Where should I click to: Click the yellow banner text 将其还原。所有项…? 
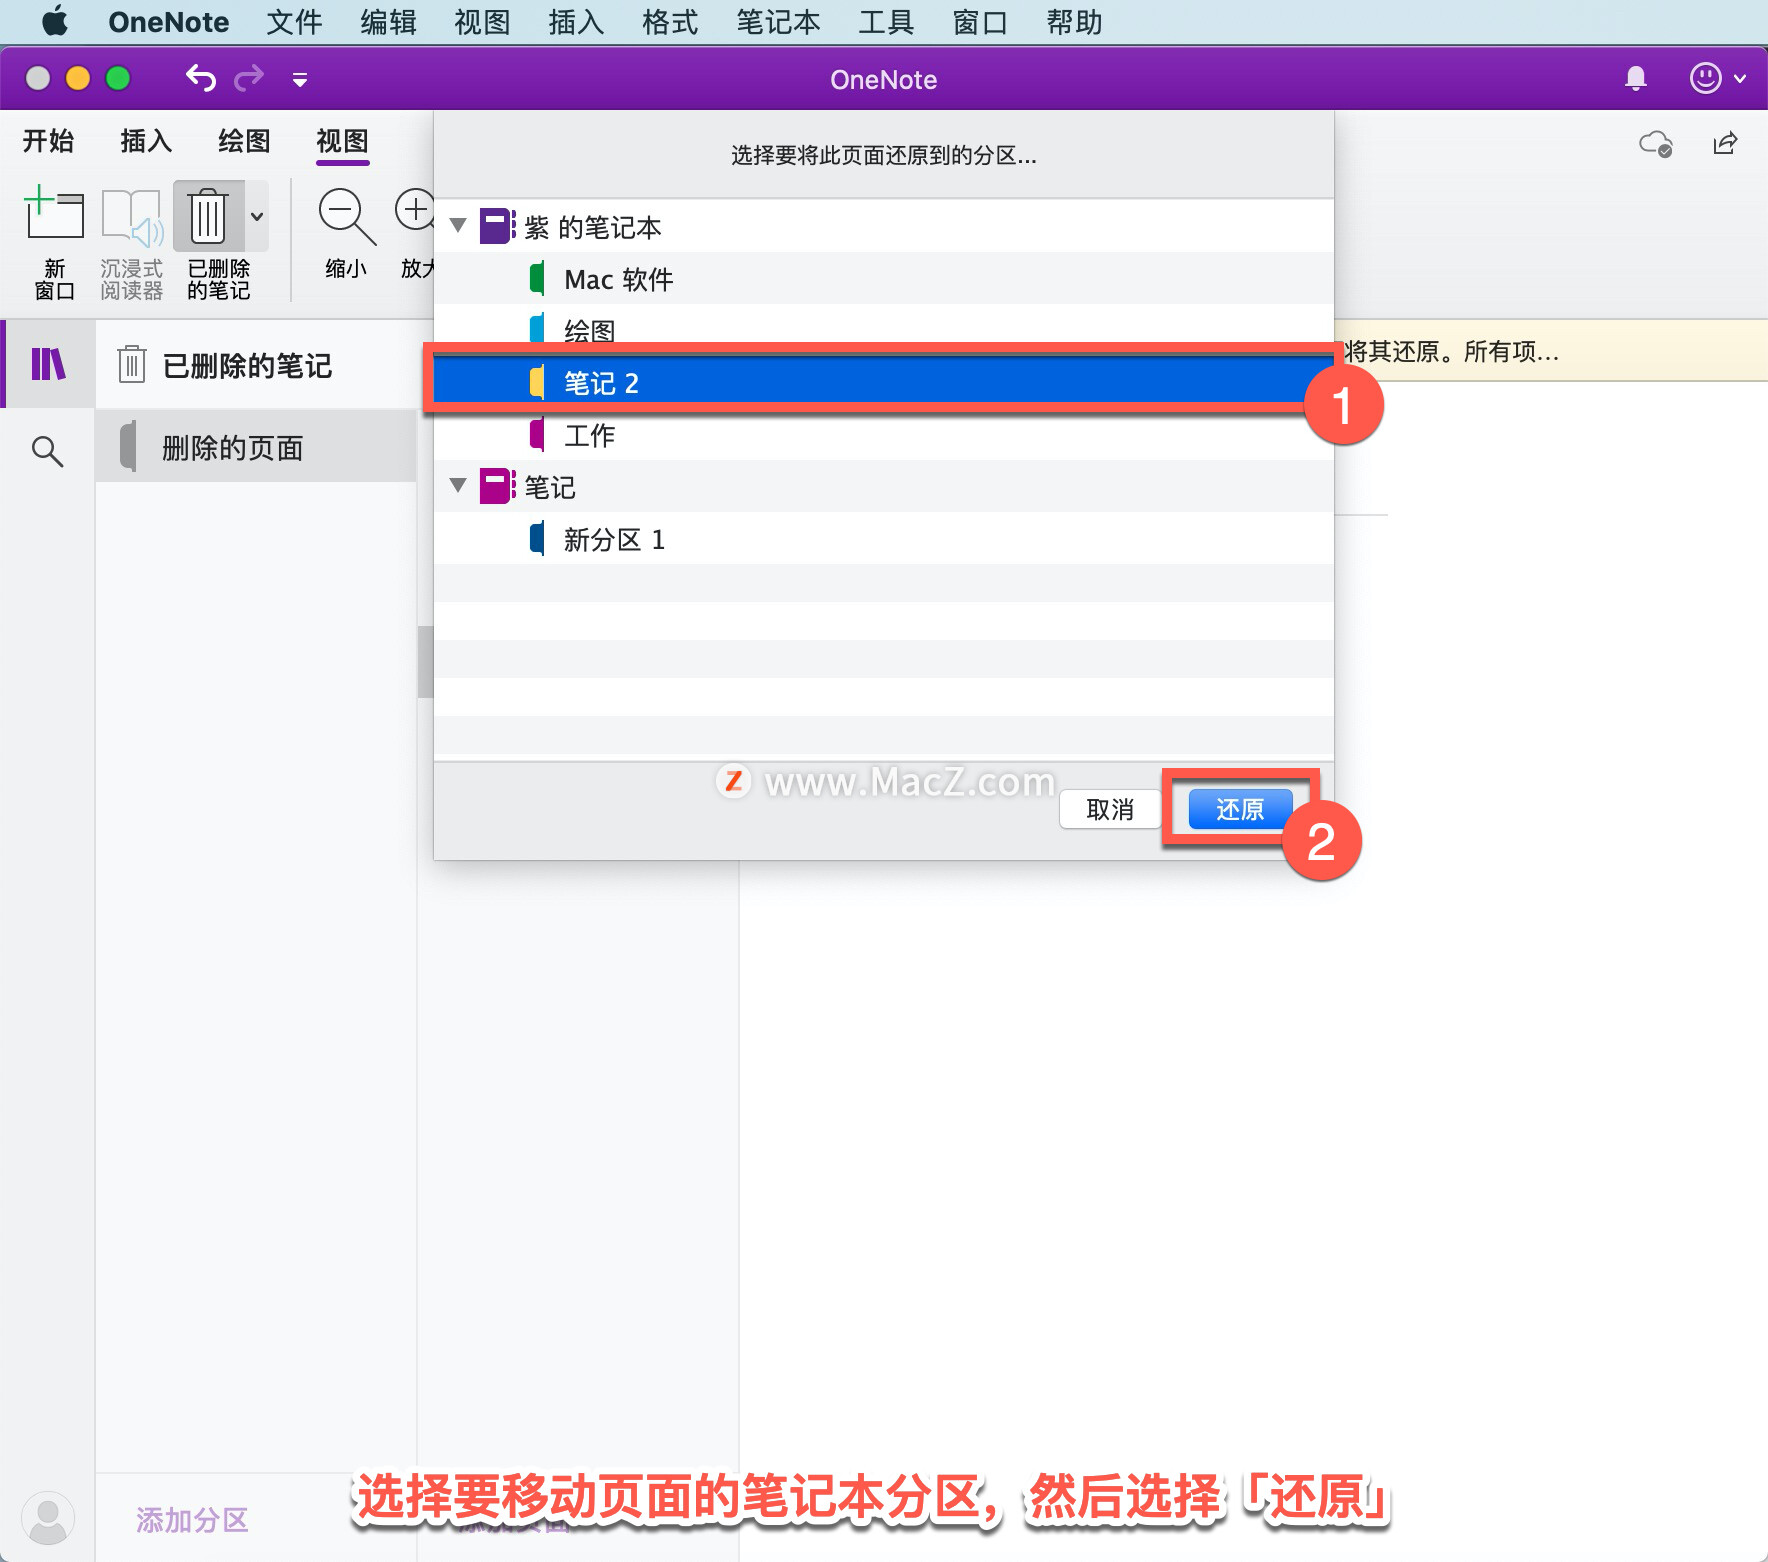click(1452, 351)
